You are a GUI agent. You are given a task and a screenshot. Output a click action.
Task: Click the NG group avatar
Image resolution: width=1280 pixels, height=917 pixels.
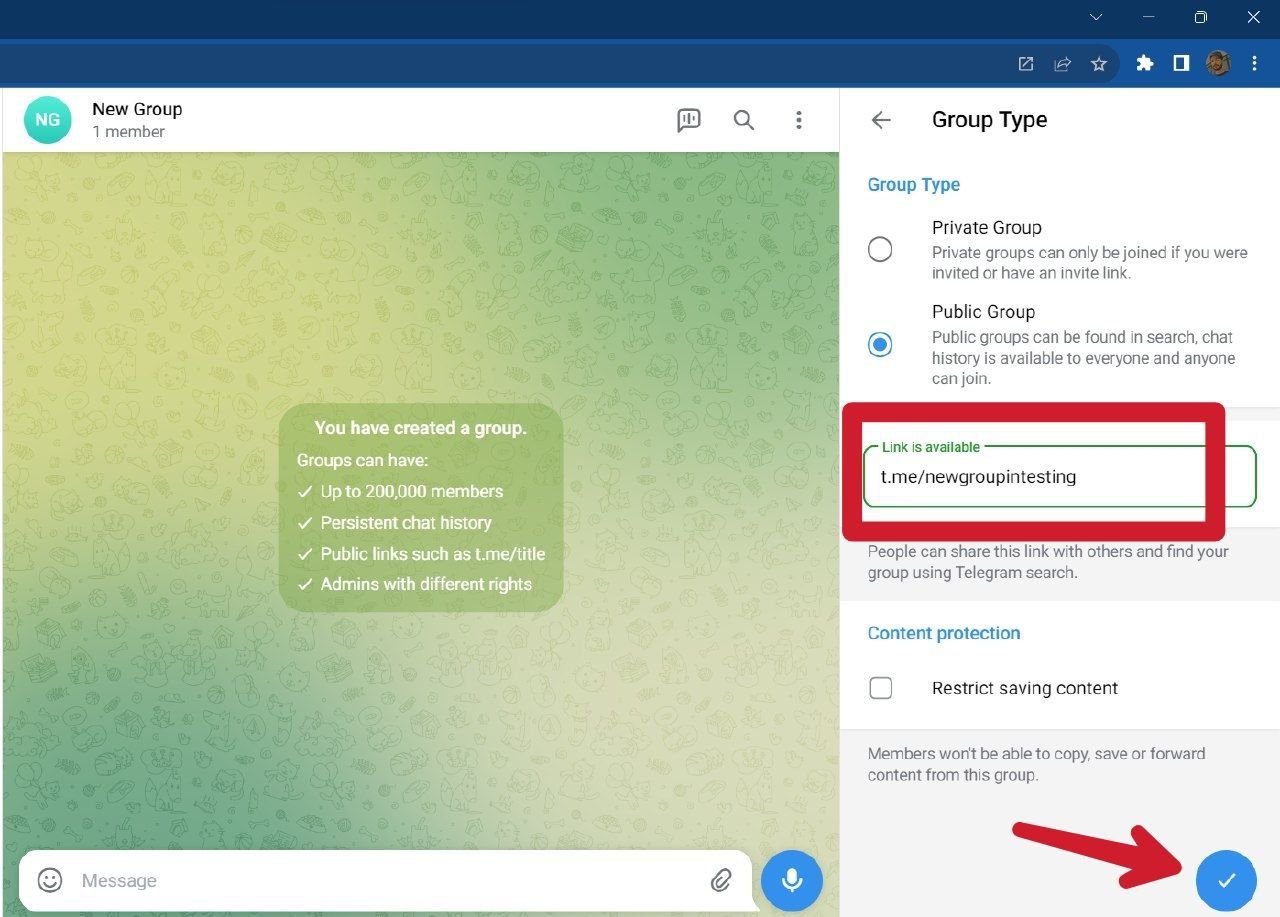48,120
